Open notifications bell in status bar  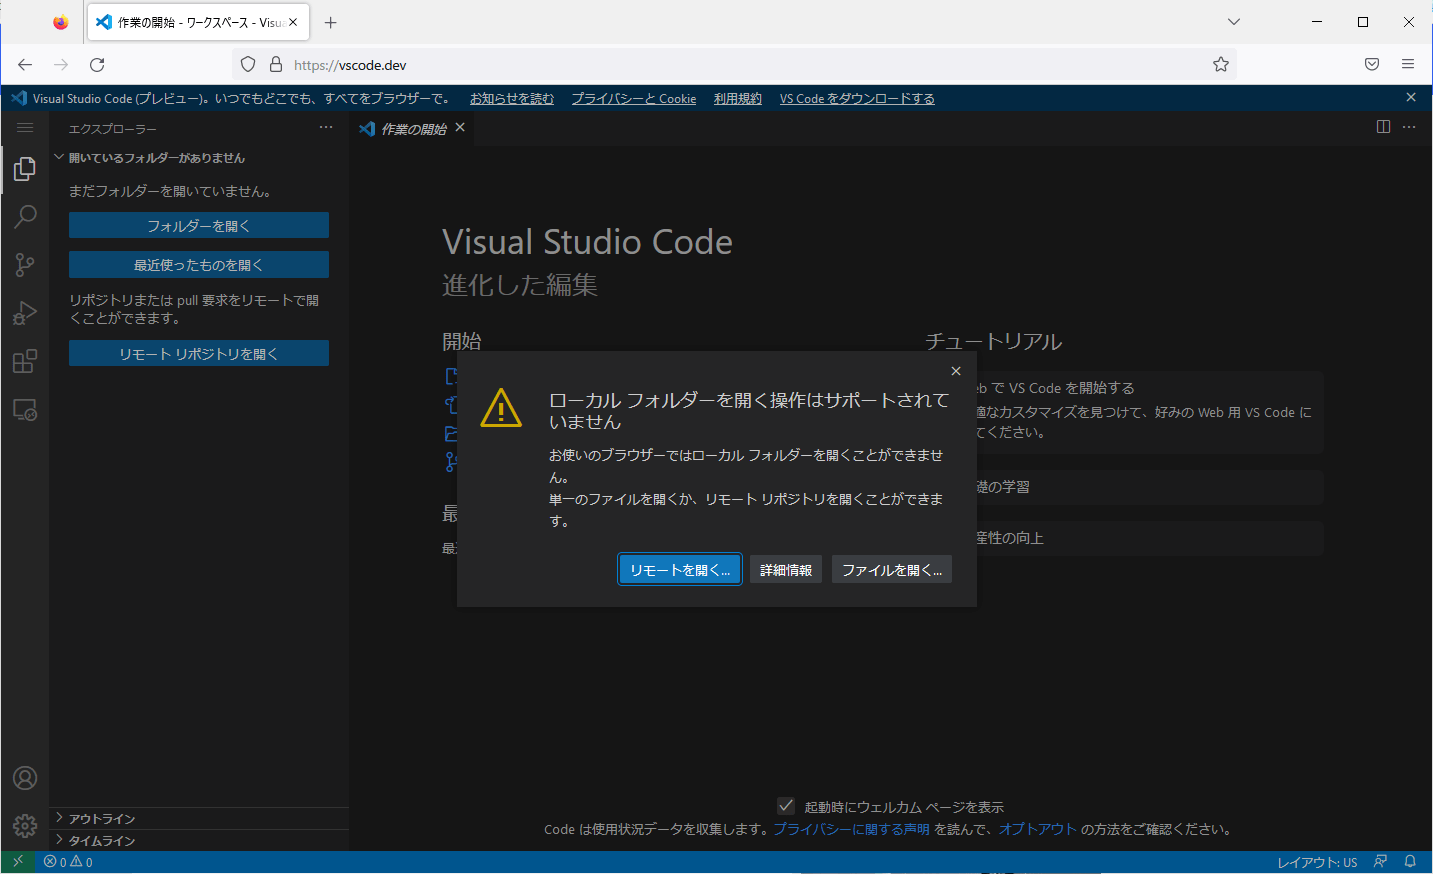[1410, 861]
